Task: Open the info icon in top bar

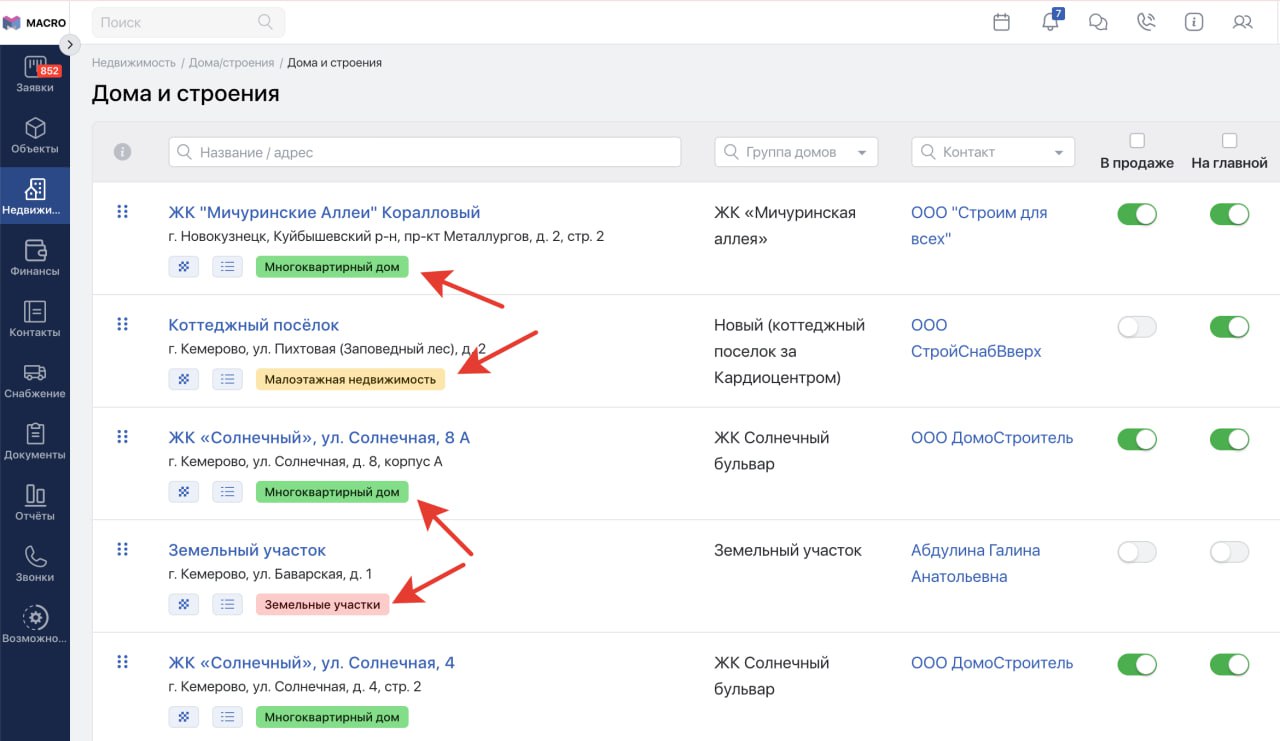Action: 1193,22
